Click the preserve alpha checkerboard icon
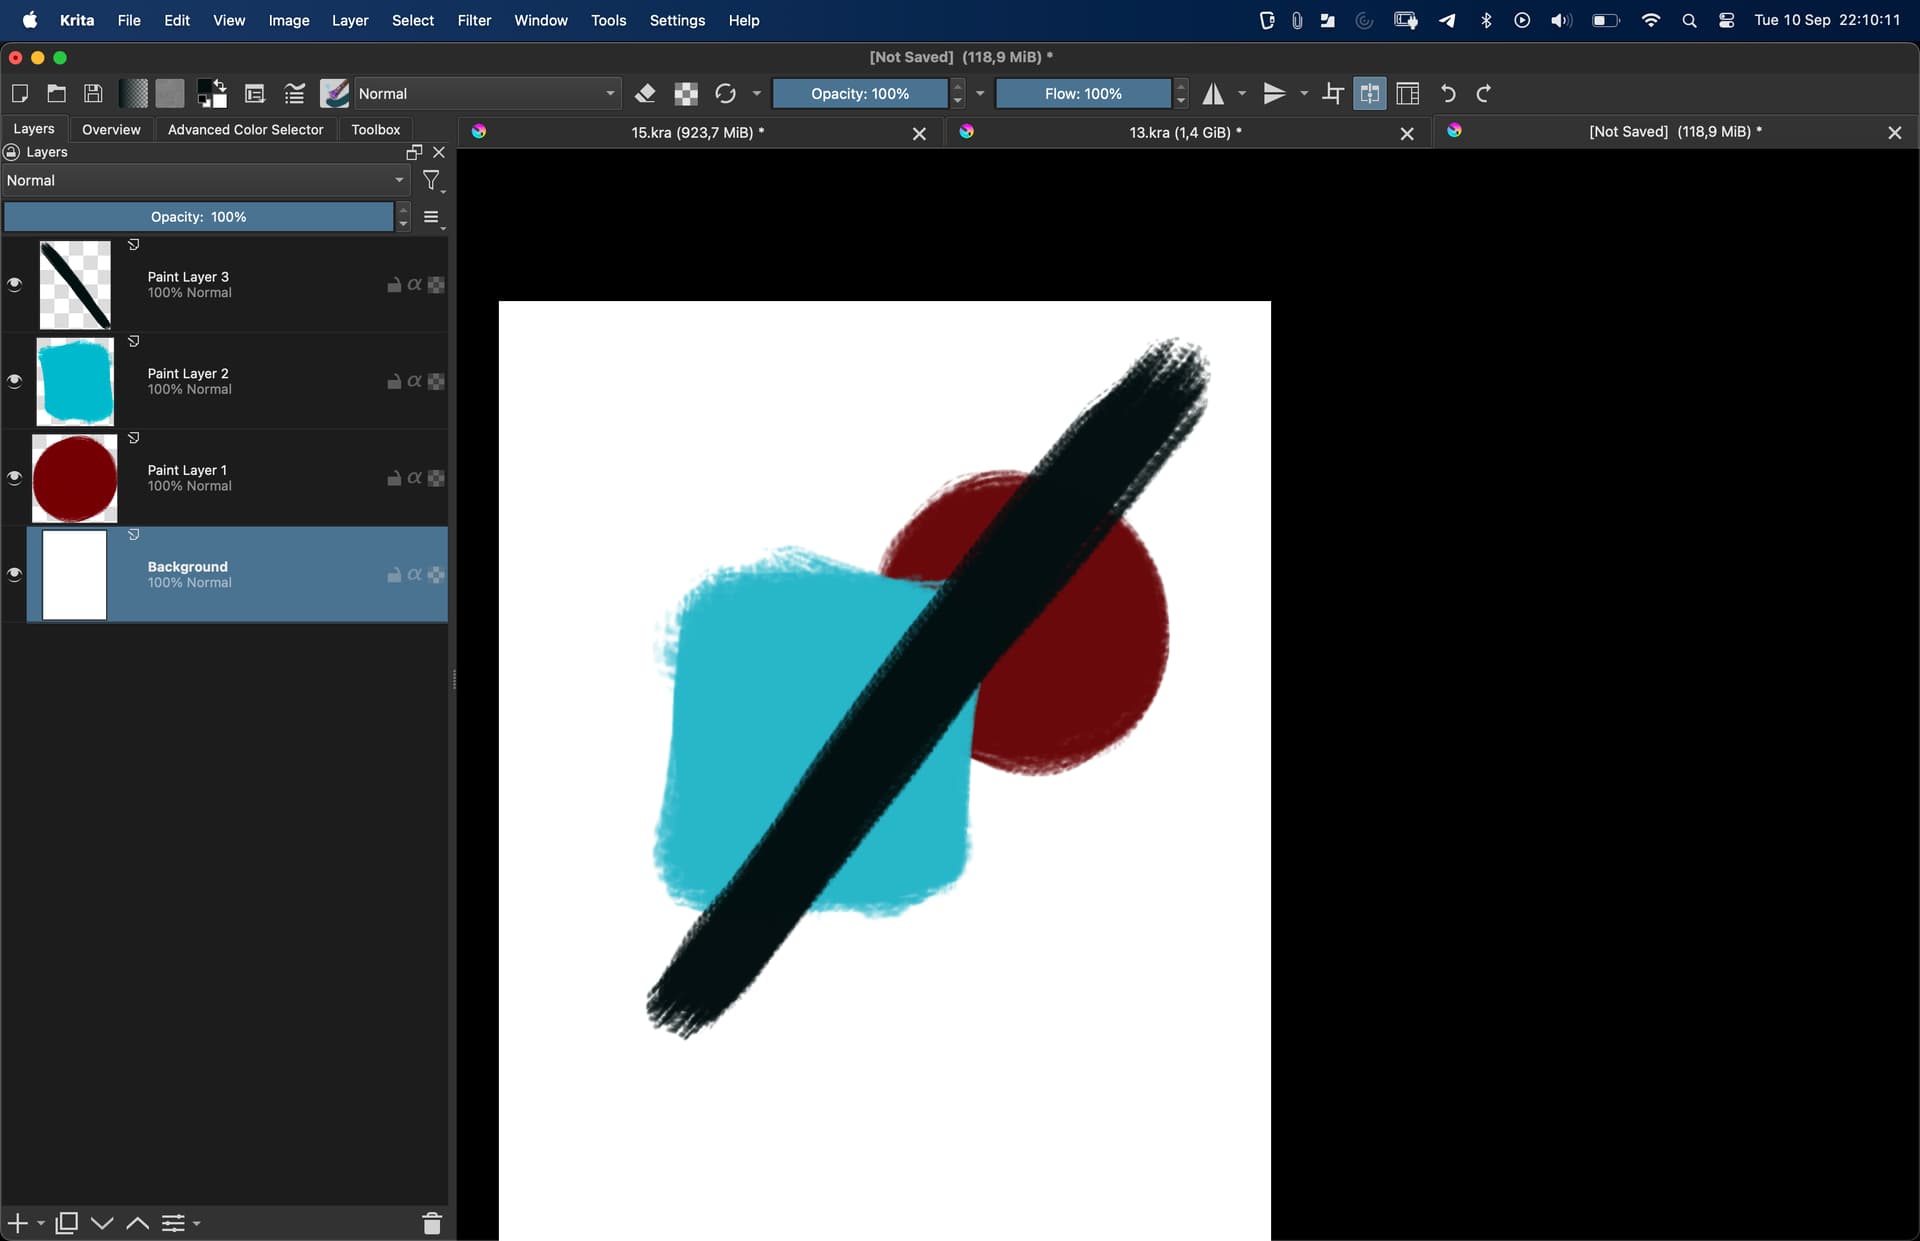Screen dimensions: 1920x1241 coord(686,94)
